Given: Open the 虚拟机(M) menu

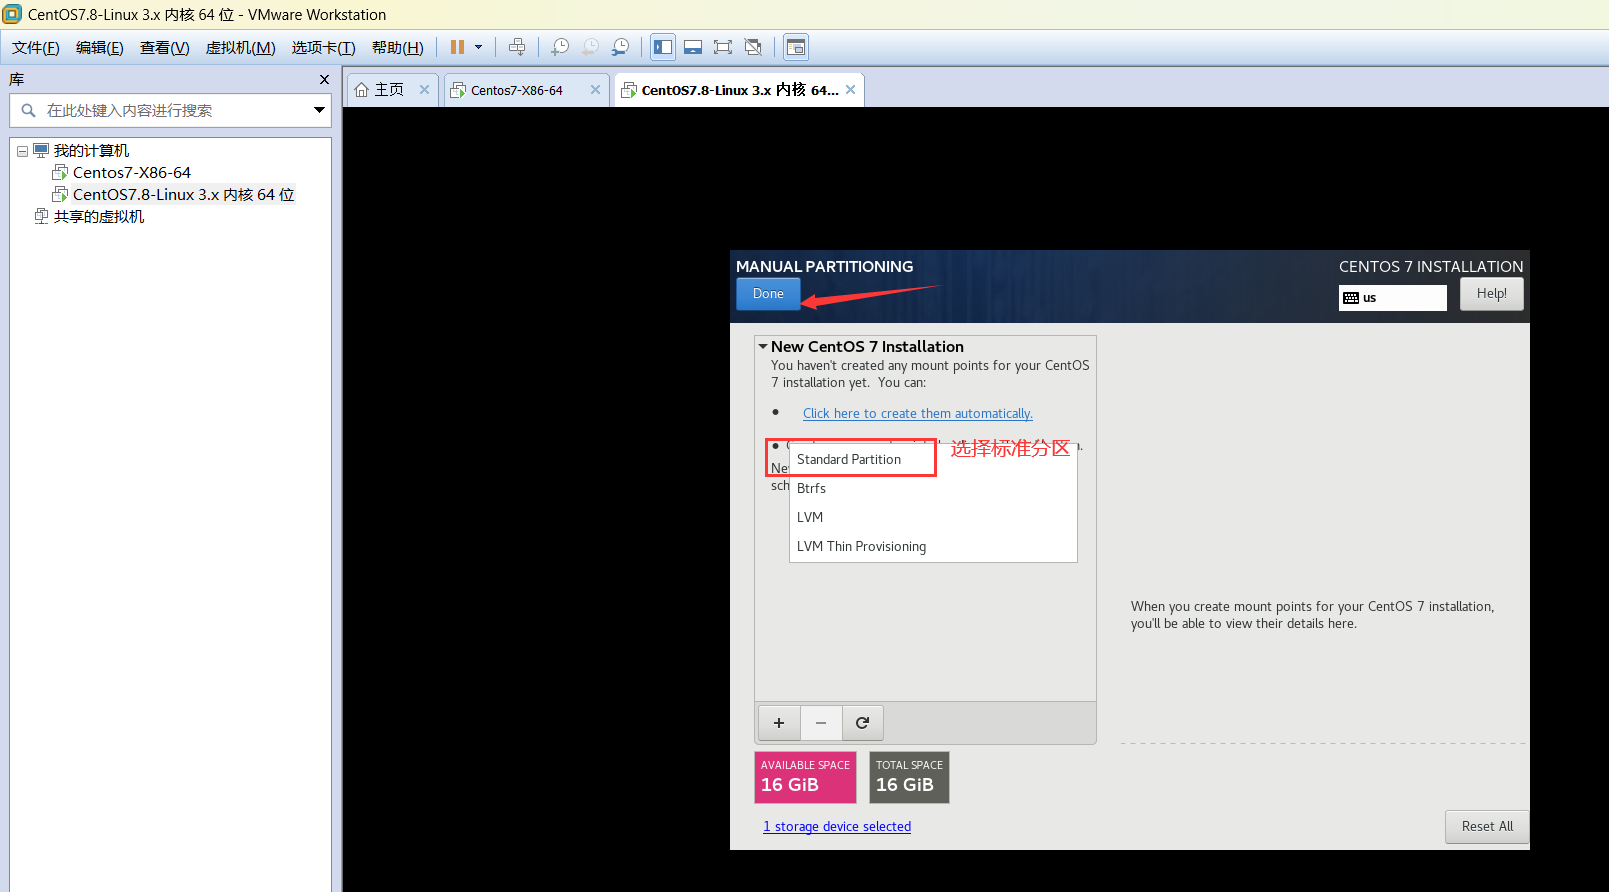Looking at the screenshot, I should pos(241,48).
